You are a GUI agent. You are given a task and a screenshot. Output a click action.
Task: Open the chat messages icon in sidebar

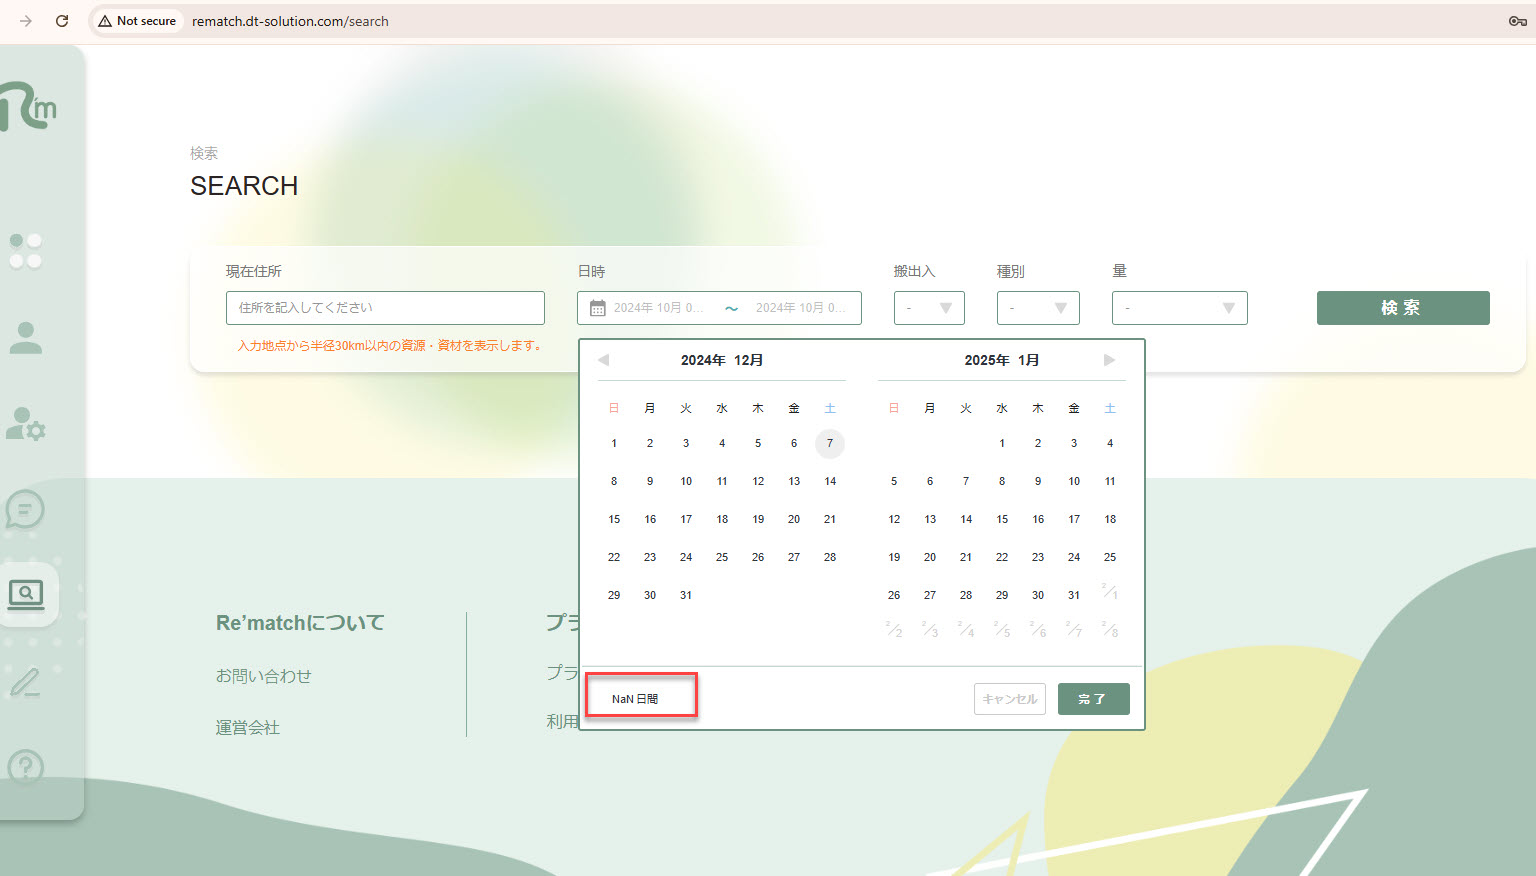click(x=25, y=510)
